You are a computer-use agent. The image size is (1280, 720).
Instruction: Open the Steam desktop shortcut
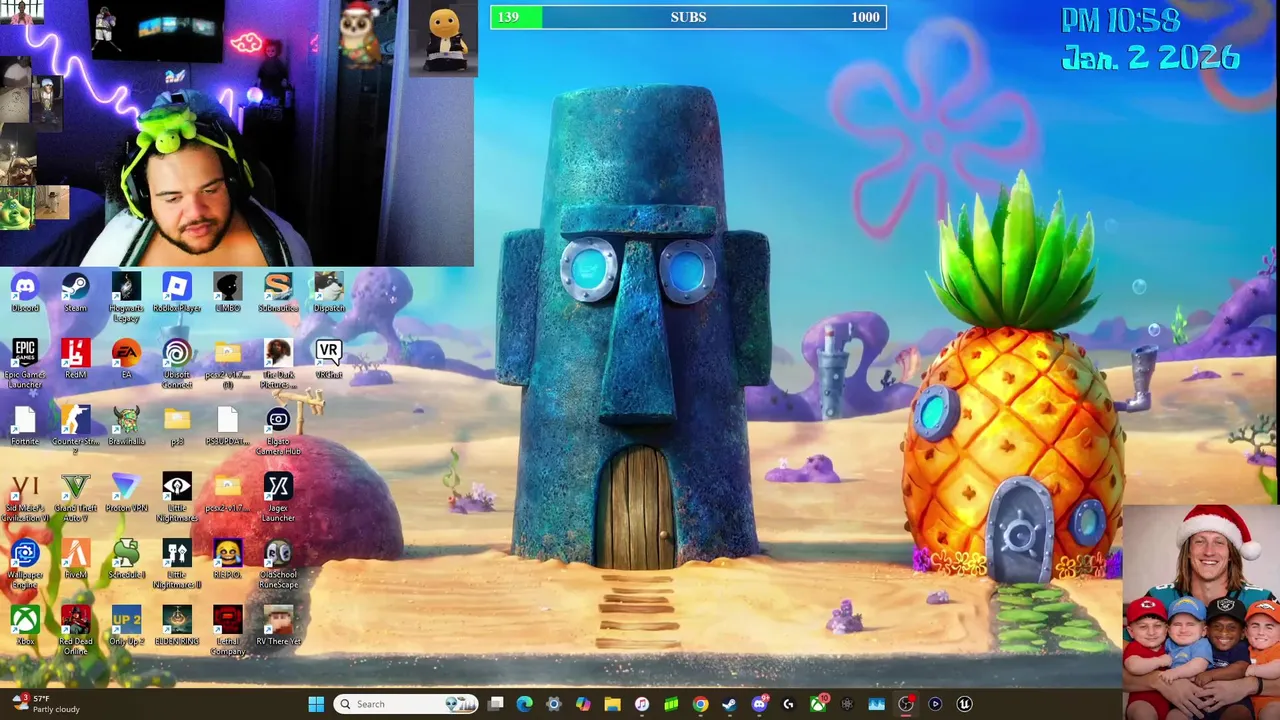click(x=75, y=293)
